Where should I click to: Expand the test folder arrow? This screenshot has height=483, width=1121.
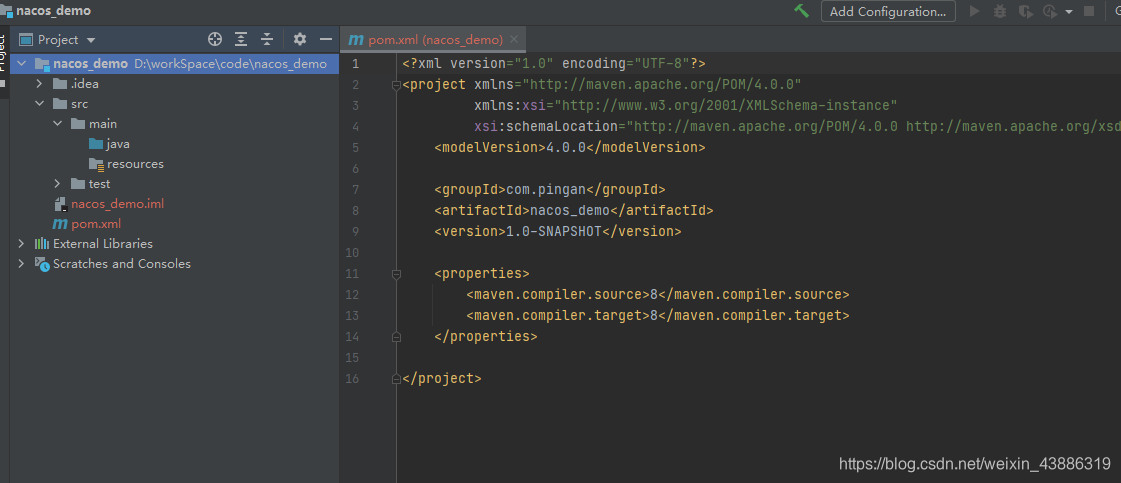pyautogui.click(x=58, y=184)
